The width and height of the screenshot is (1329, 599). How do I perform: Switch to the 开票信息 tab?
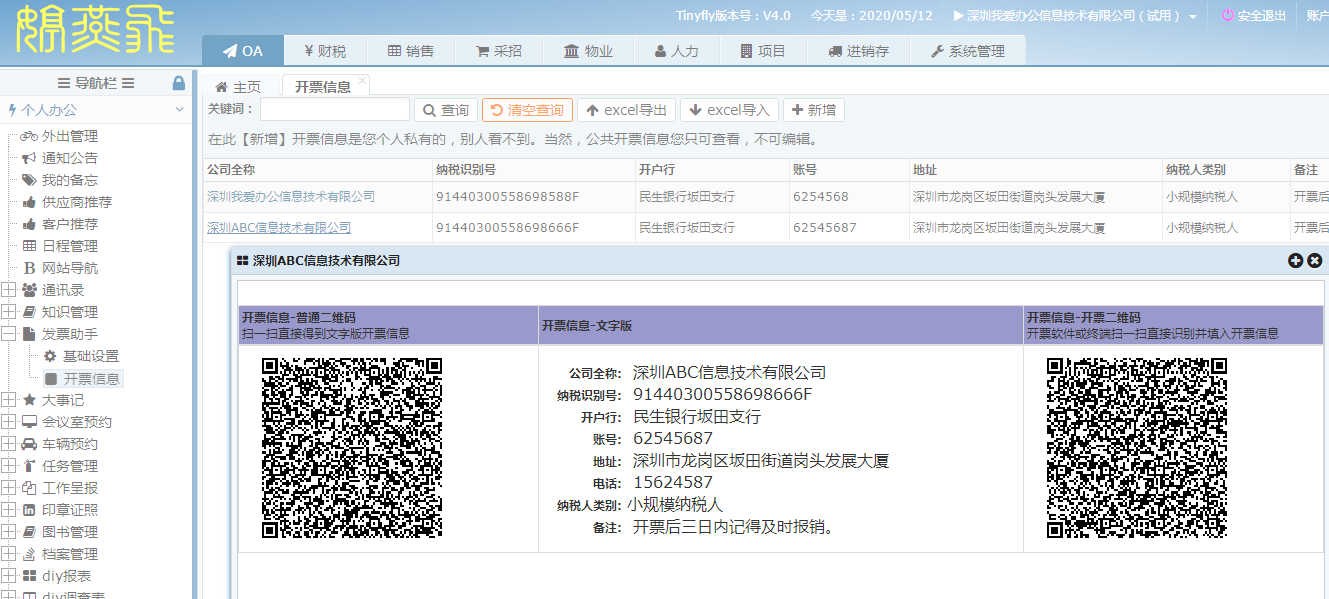(x=323, y=87)
